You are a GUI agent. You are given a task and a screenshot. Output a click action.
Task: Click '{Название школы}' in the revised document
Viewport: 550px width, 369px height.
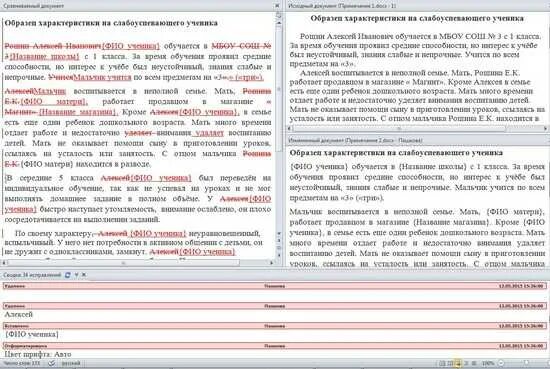432,167
